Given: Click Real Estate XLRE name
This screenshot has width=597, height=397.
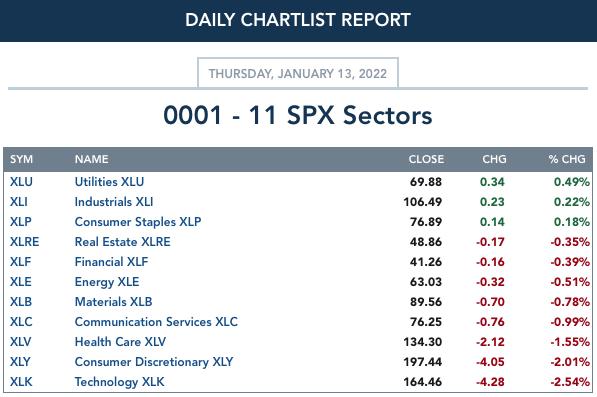Looking at the screenshot, I should point(123,242).
